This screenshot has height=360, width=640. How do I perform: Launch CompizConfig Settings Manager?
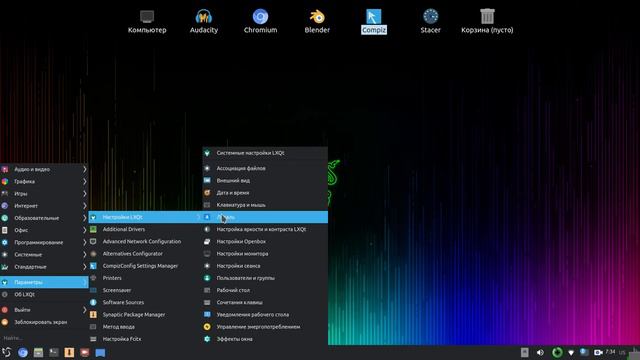pyautogui.click(x=146, y=266)
